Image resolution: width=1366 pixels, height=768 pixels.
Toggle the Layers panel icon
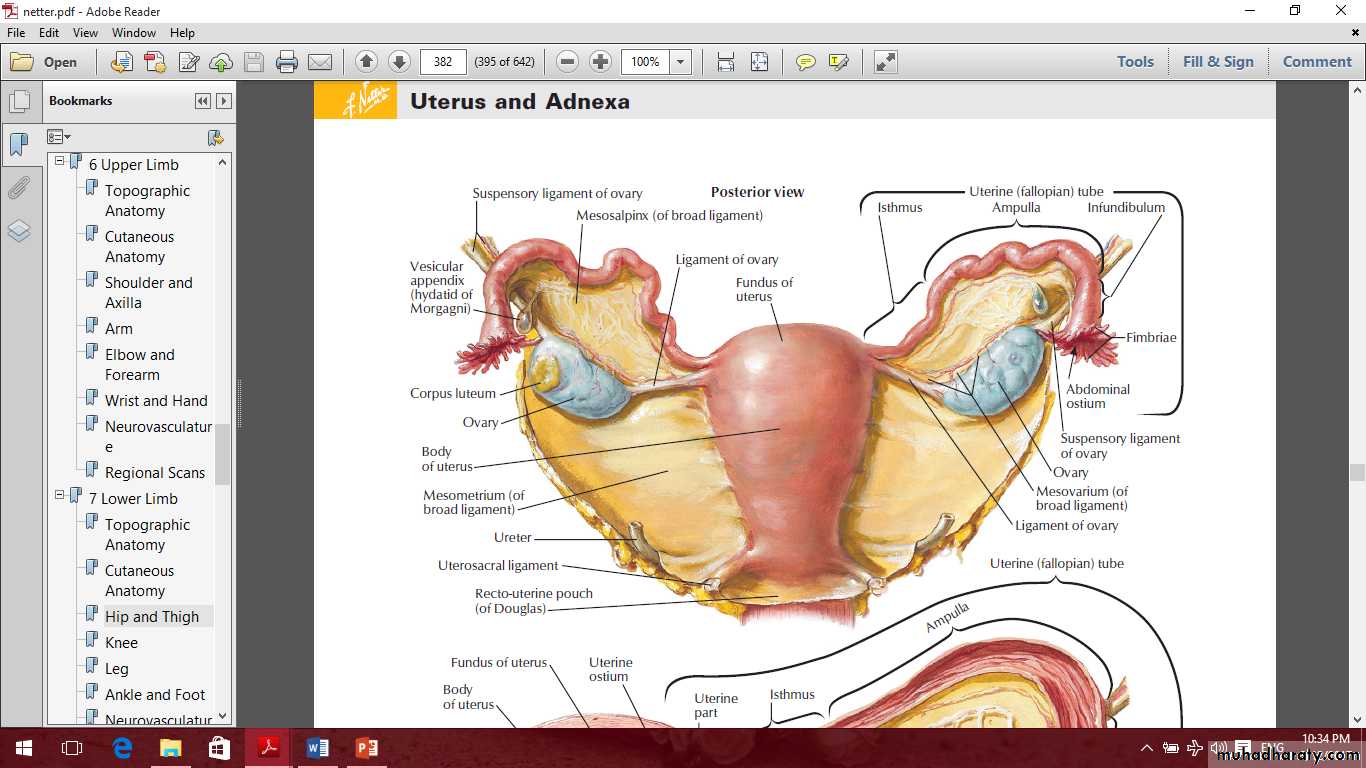[19, 231]
